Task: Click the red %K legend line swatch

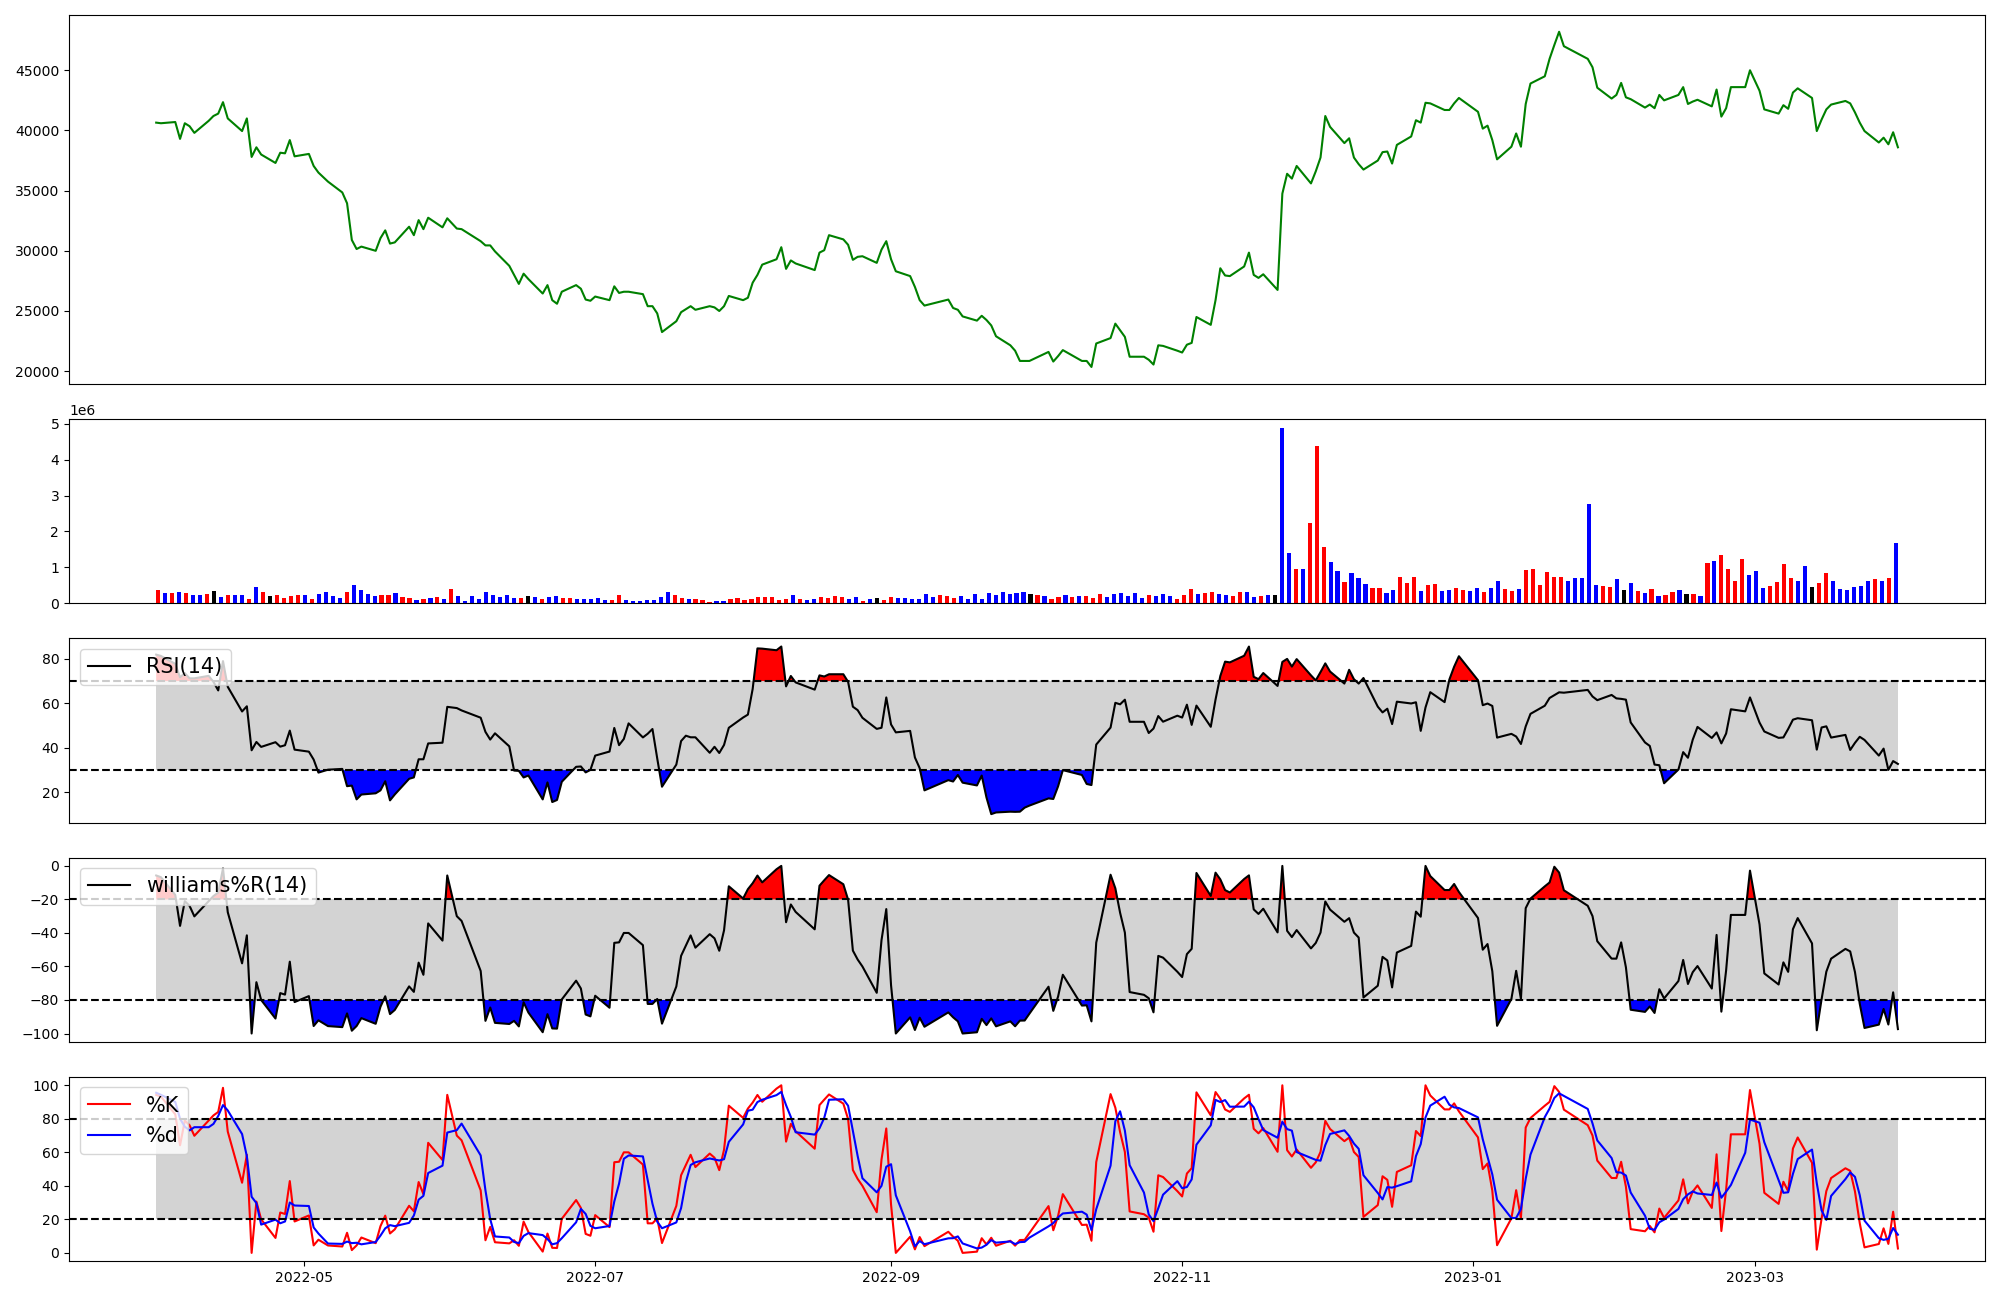Action: tap(109, 1104)
